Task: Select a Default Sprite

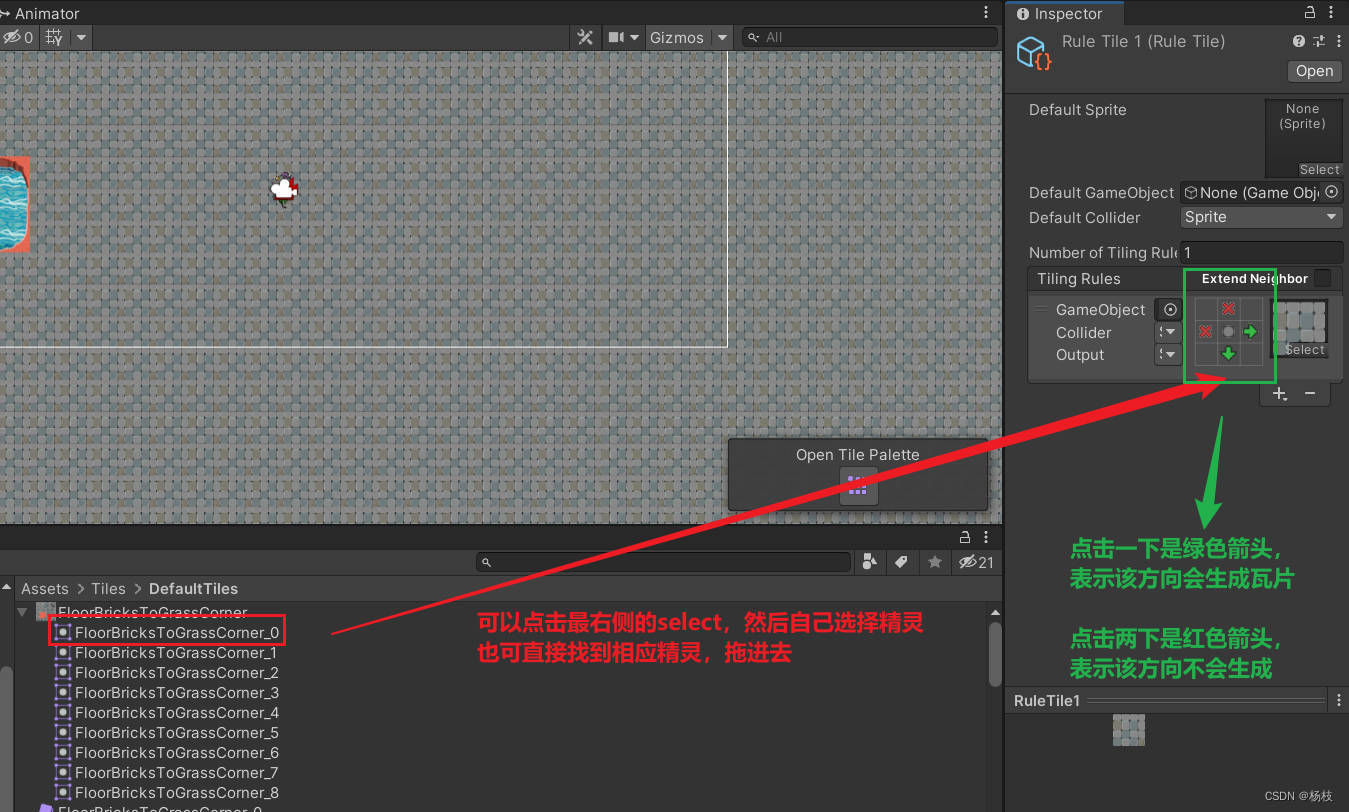Action: (1319, 170)
